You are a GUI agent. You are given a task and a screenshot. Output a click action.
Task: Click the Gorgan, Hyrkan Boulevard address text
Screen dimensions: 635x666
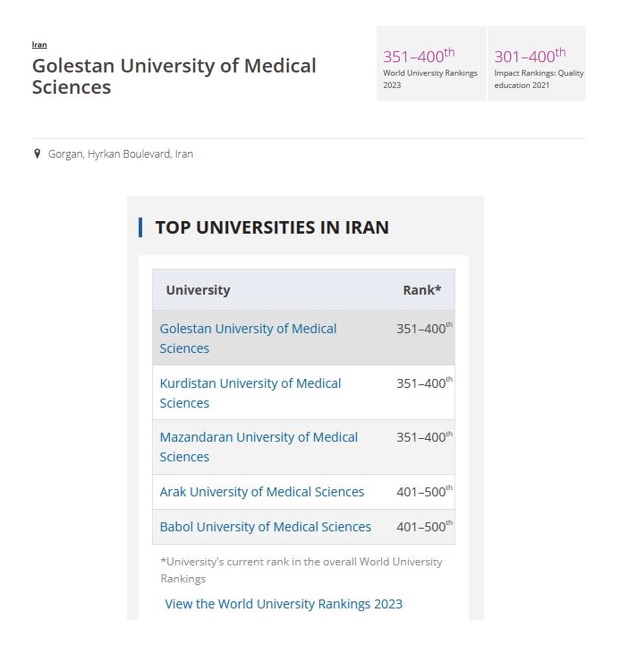(x=121, y=154)
